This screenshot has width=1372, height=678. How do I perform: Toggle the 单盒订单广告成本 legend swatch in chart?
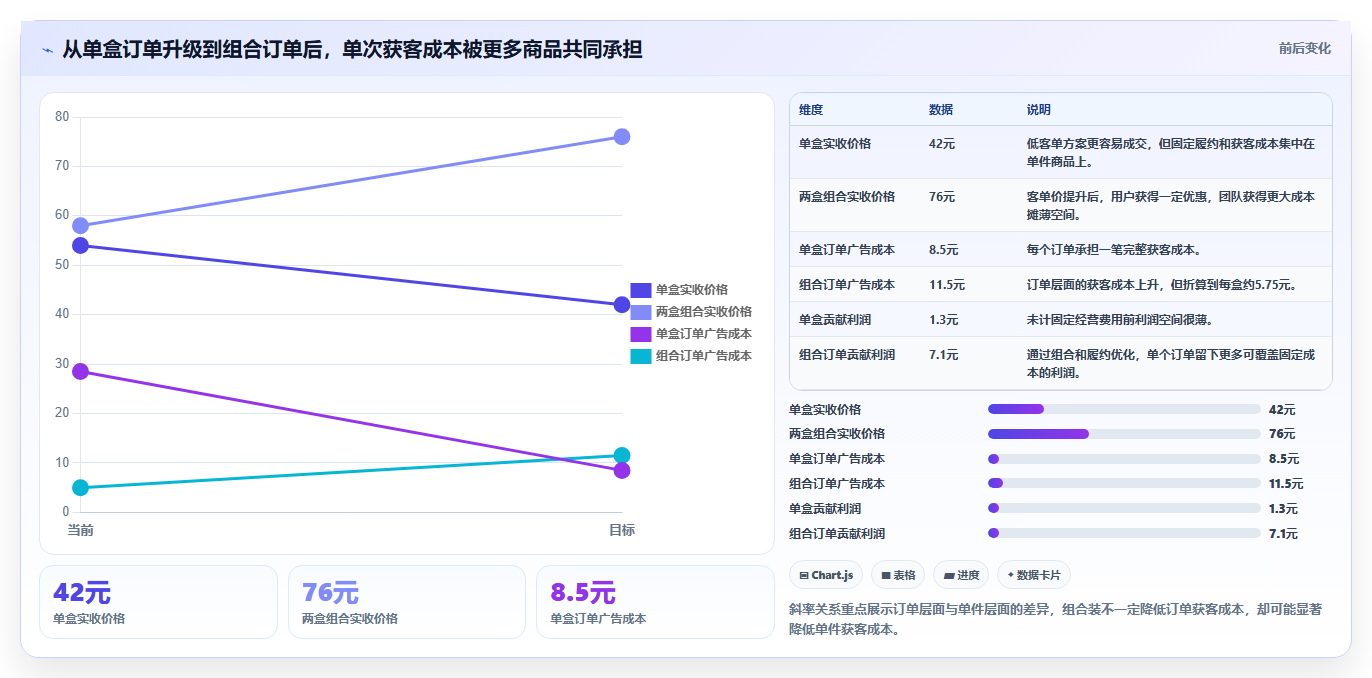pos(640,334)
